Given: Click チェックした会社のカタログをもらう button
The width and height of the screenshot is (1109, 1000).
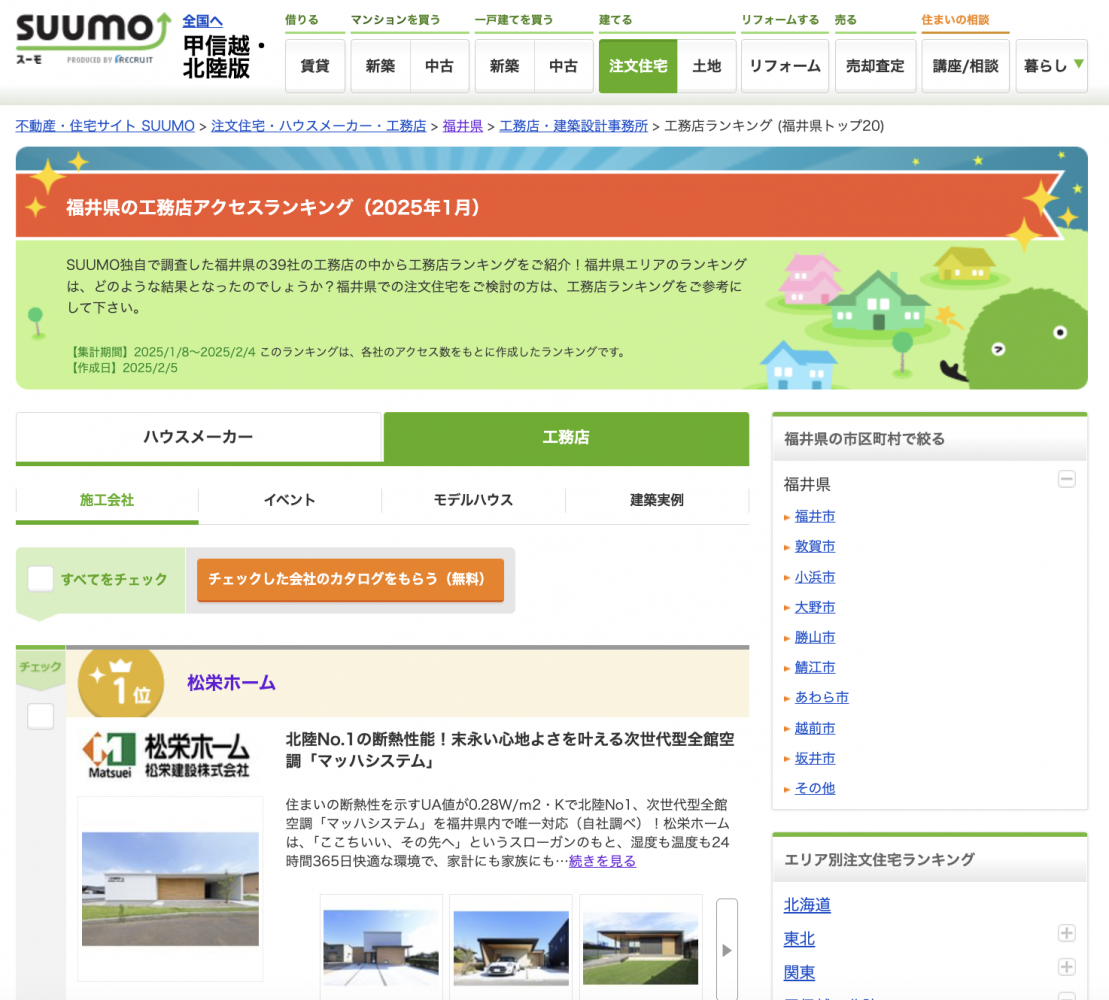Looking at the screenshot, I should coord(350,579).
